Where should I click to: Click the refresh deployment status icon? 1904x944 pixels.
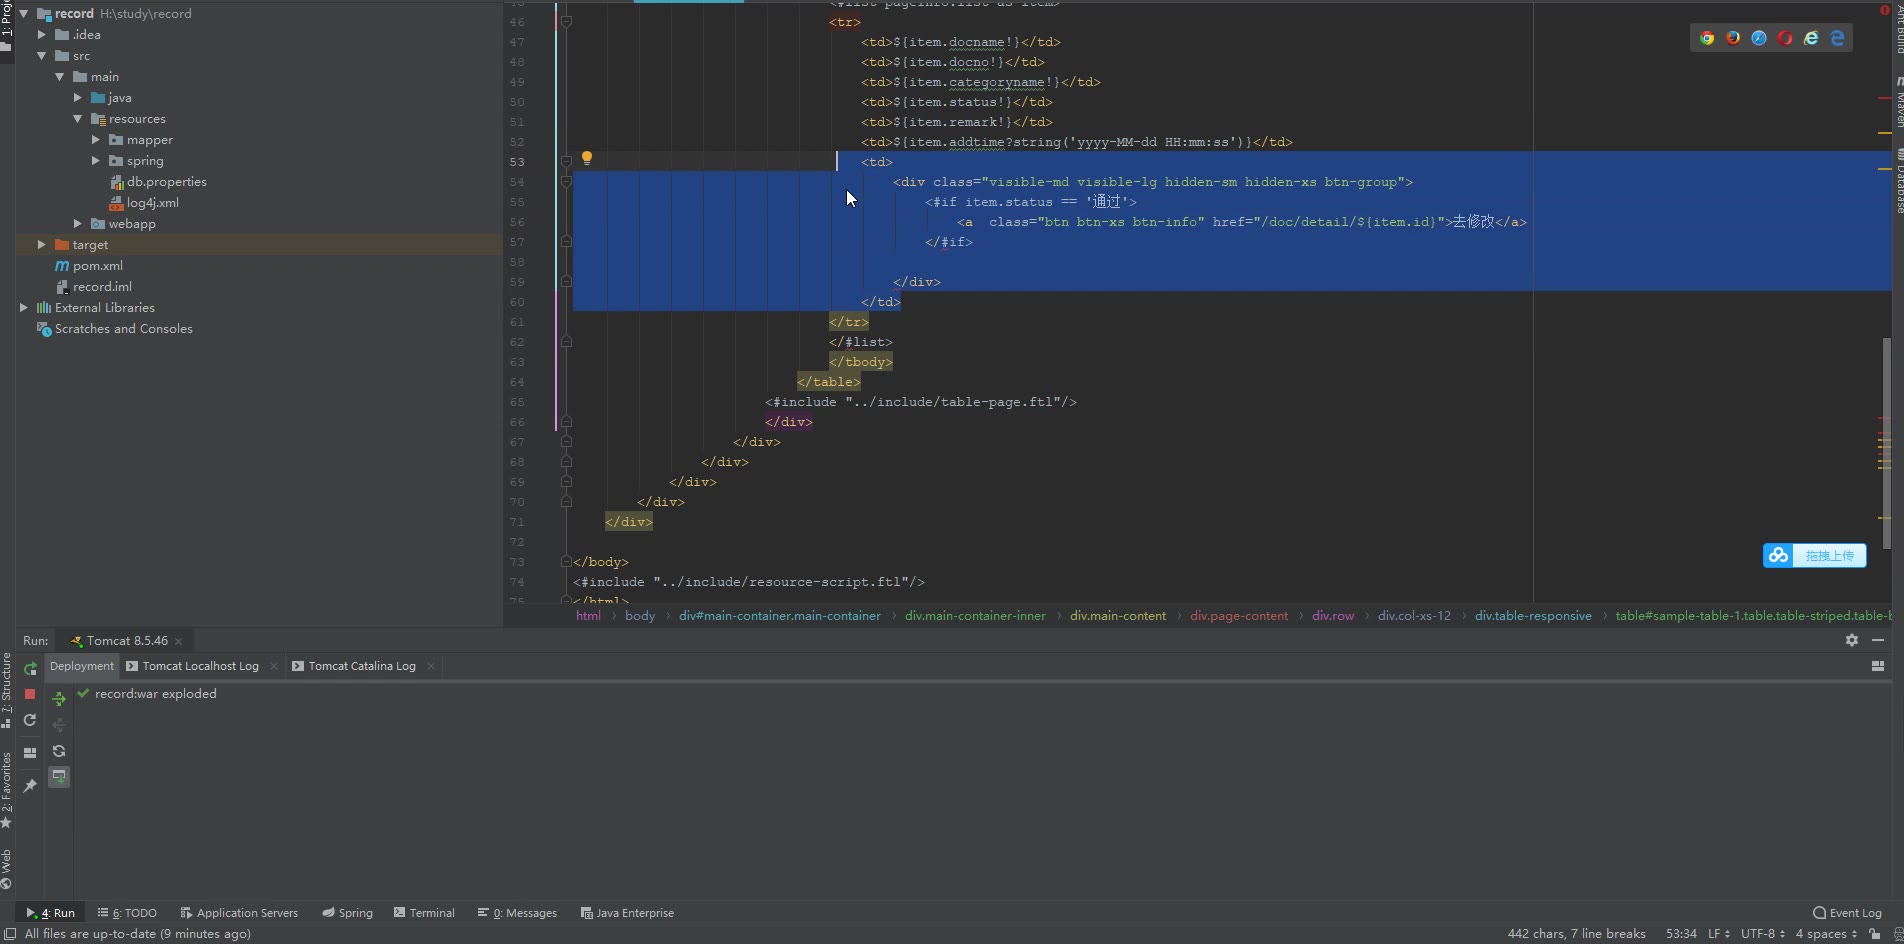point(59,751)
